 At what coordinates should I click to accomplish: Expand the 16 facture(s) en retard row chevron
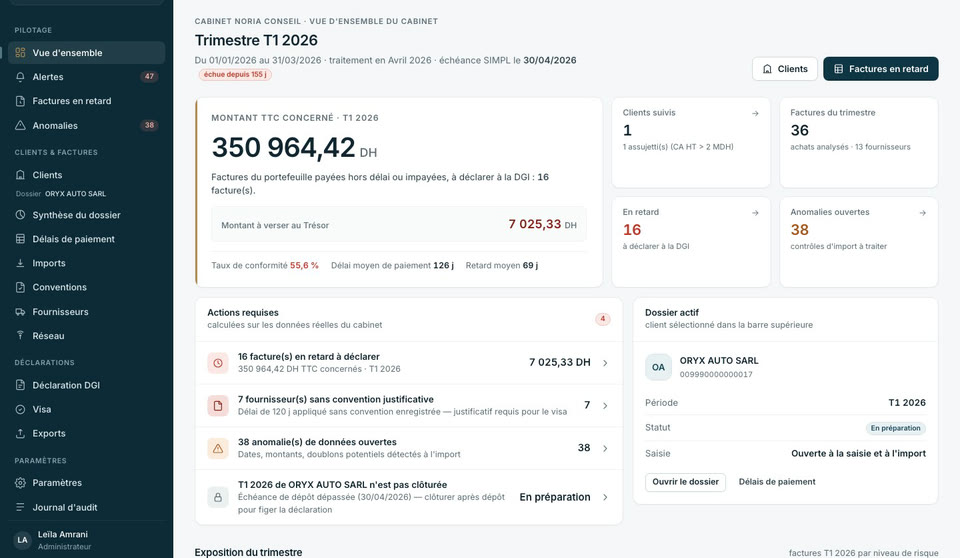pos(605,363)
